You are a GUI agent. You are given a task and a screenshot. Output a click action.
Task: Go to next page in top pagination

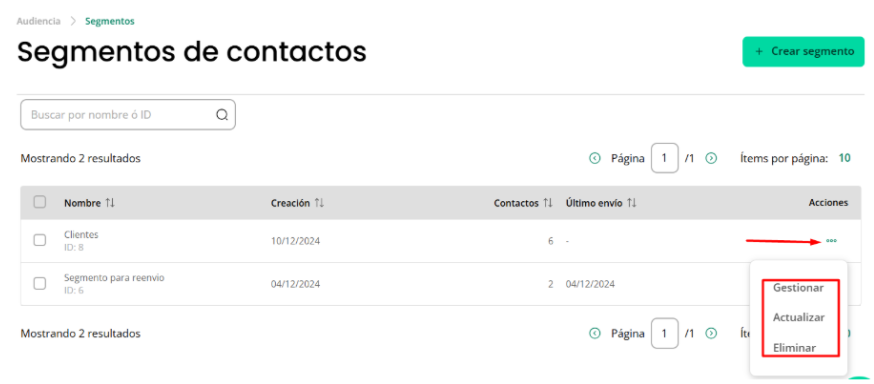pyautogui.click(x=711, y=158)
